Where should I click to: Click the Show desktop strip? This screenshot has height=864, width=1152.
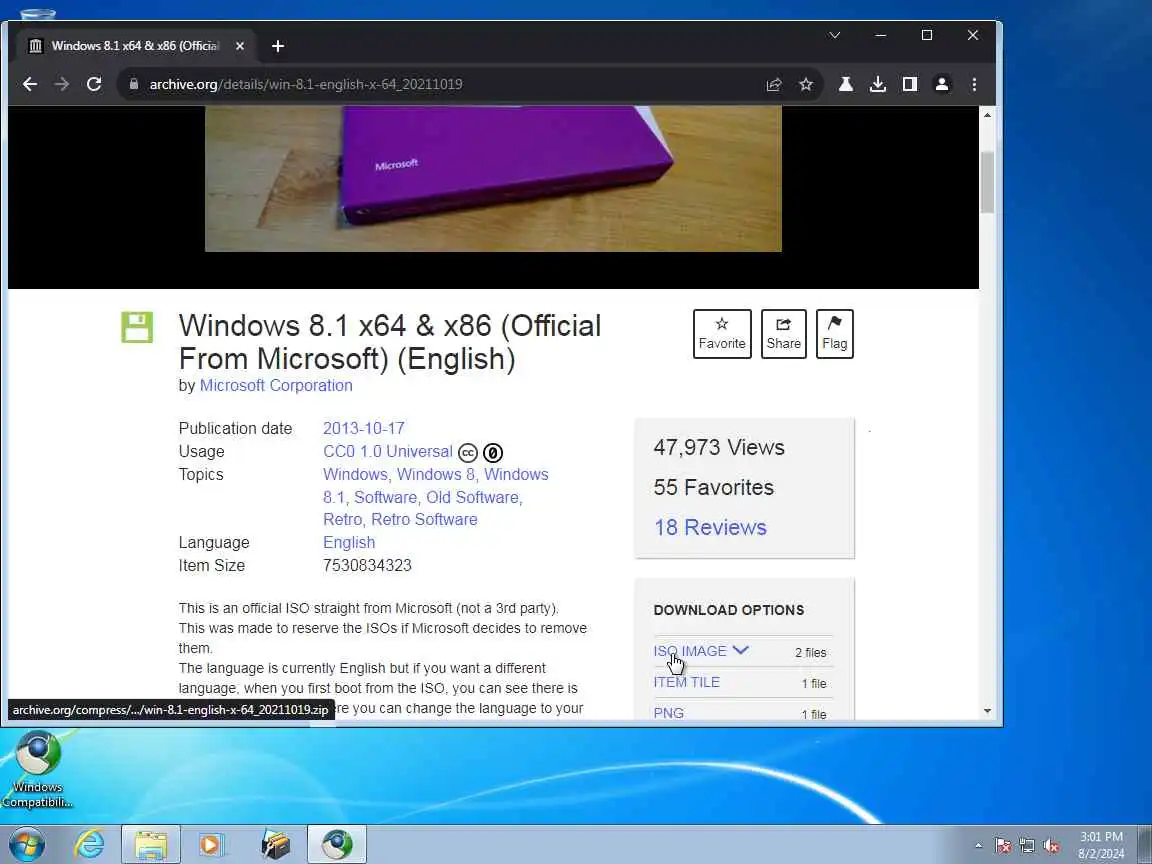pos(1145,844)
